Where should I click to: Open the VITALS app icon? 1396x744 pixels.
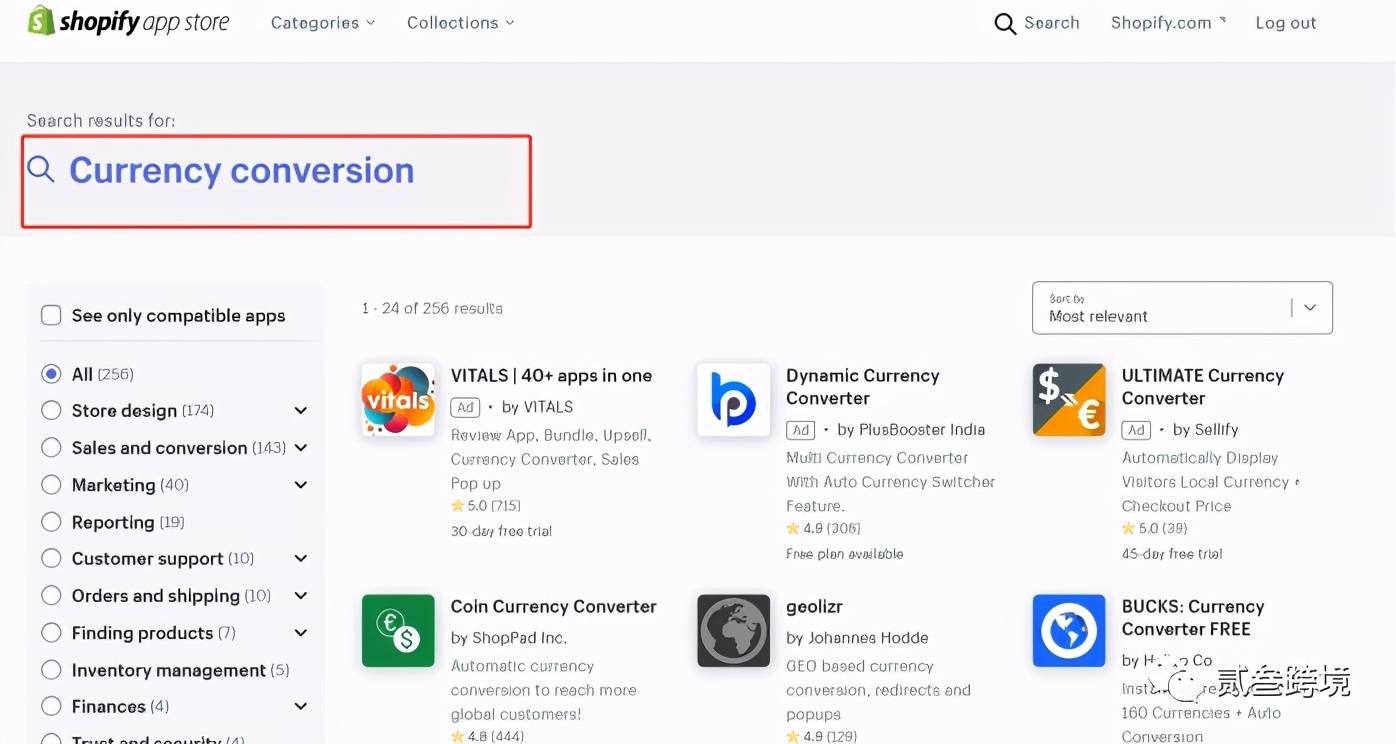coord(398,400)
